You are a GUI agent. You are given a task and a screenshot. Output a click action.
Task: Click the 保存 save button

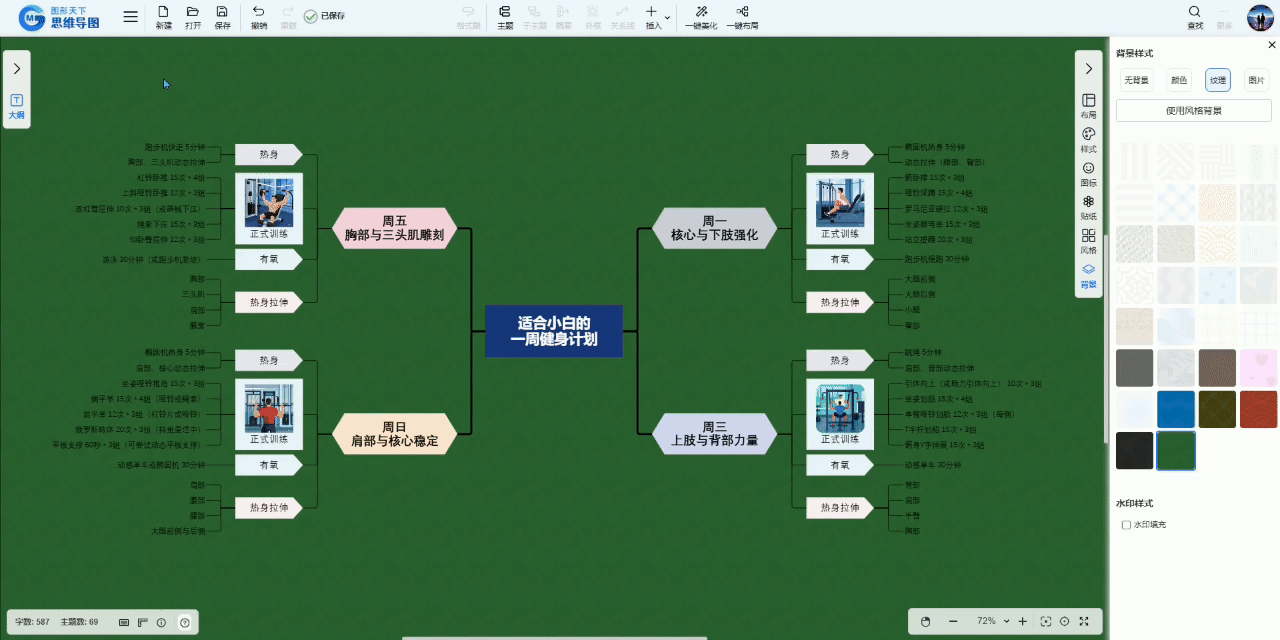pyautogui.click(x=222, y=17)
